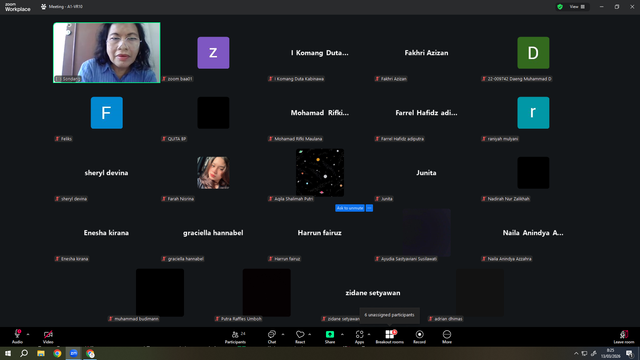The width and height of the screenshot is (640, 360).
Task: Open the Apps menu
Action: [x=359, y=337]
